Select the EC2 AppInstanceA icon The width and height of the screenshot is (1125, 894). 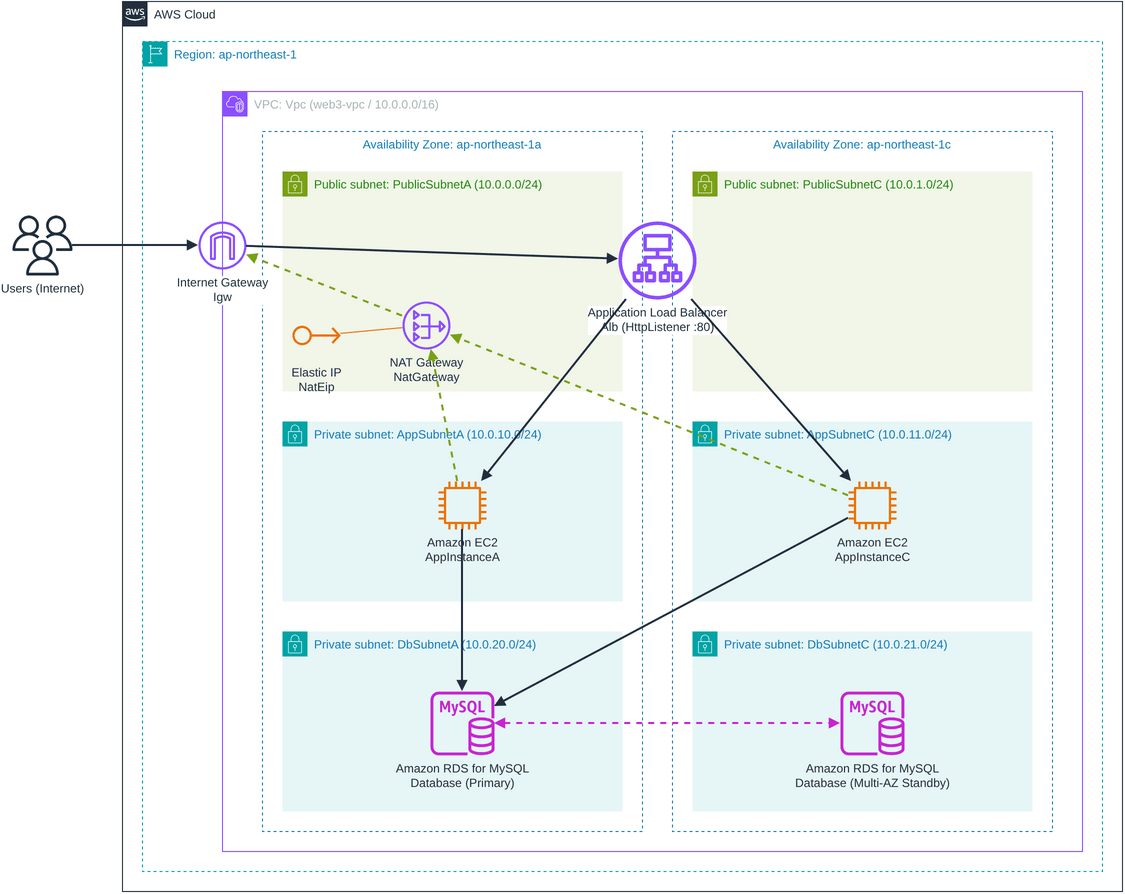(462, 505)
